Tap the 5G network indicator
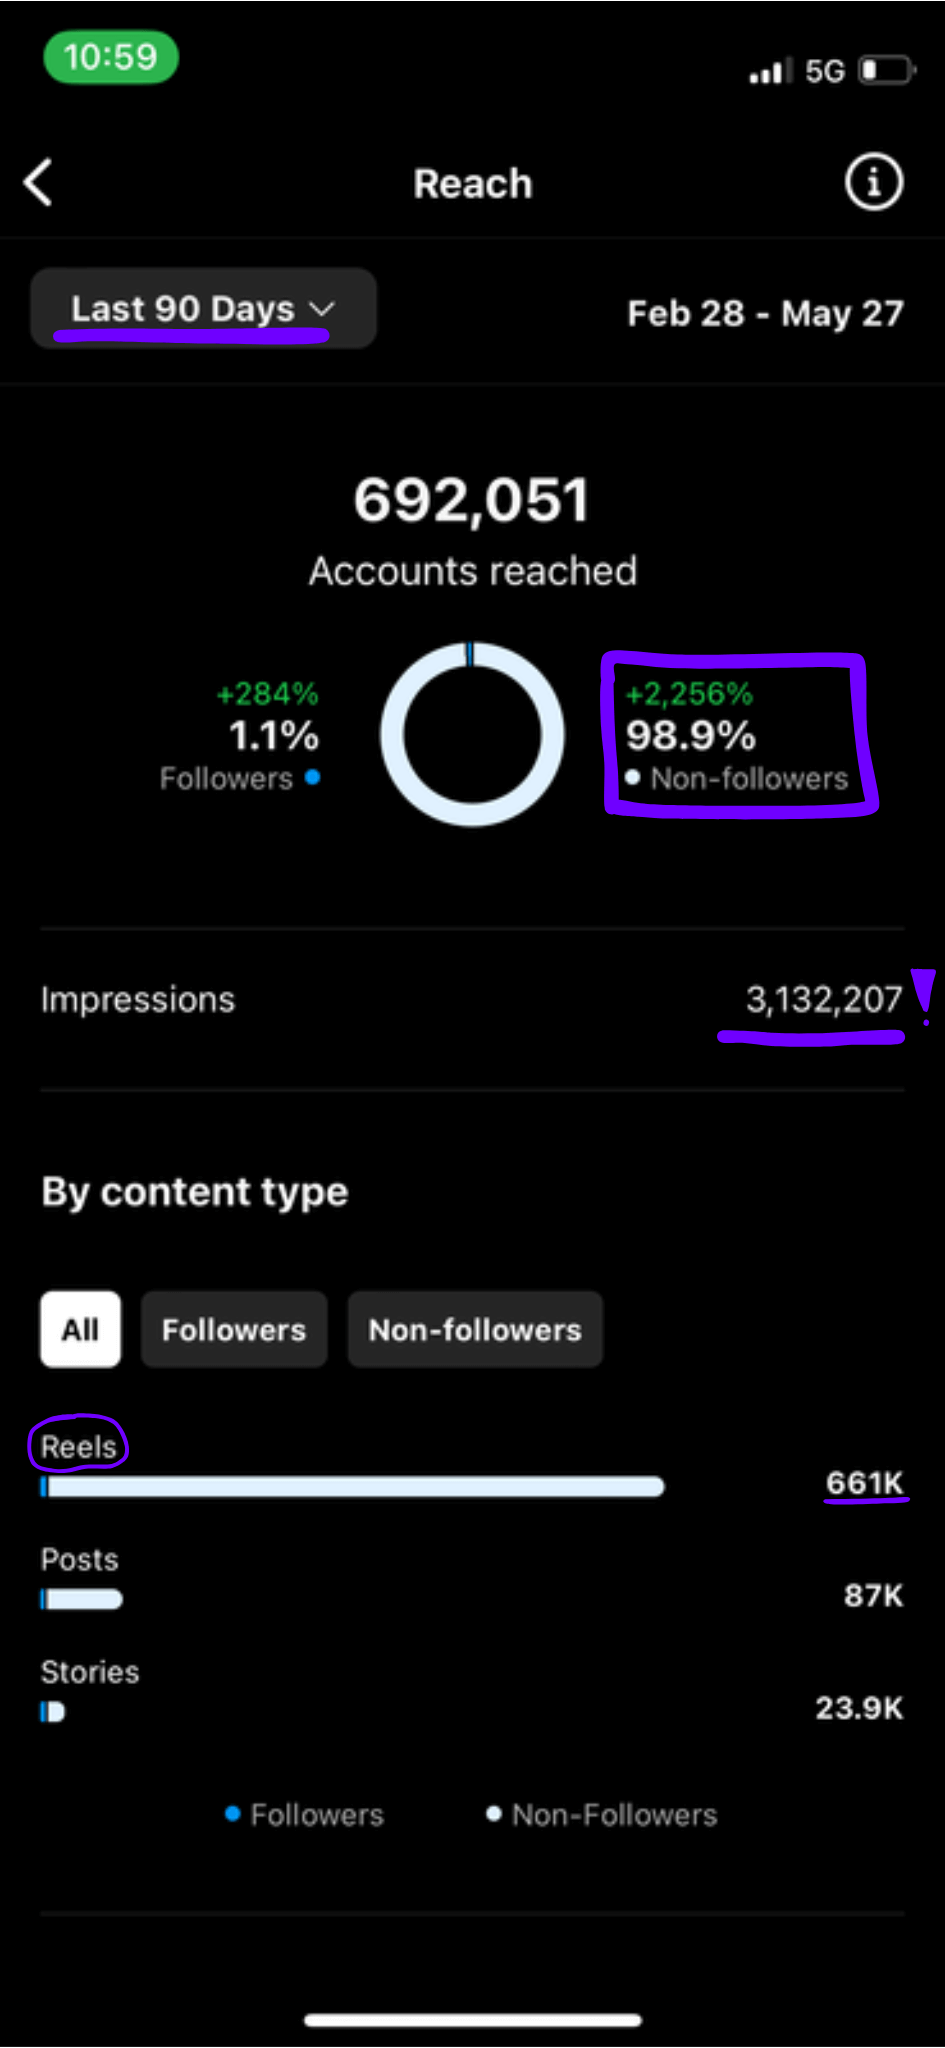 [x=825, y=71]
